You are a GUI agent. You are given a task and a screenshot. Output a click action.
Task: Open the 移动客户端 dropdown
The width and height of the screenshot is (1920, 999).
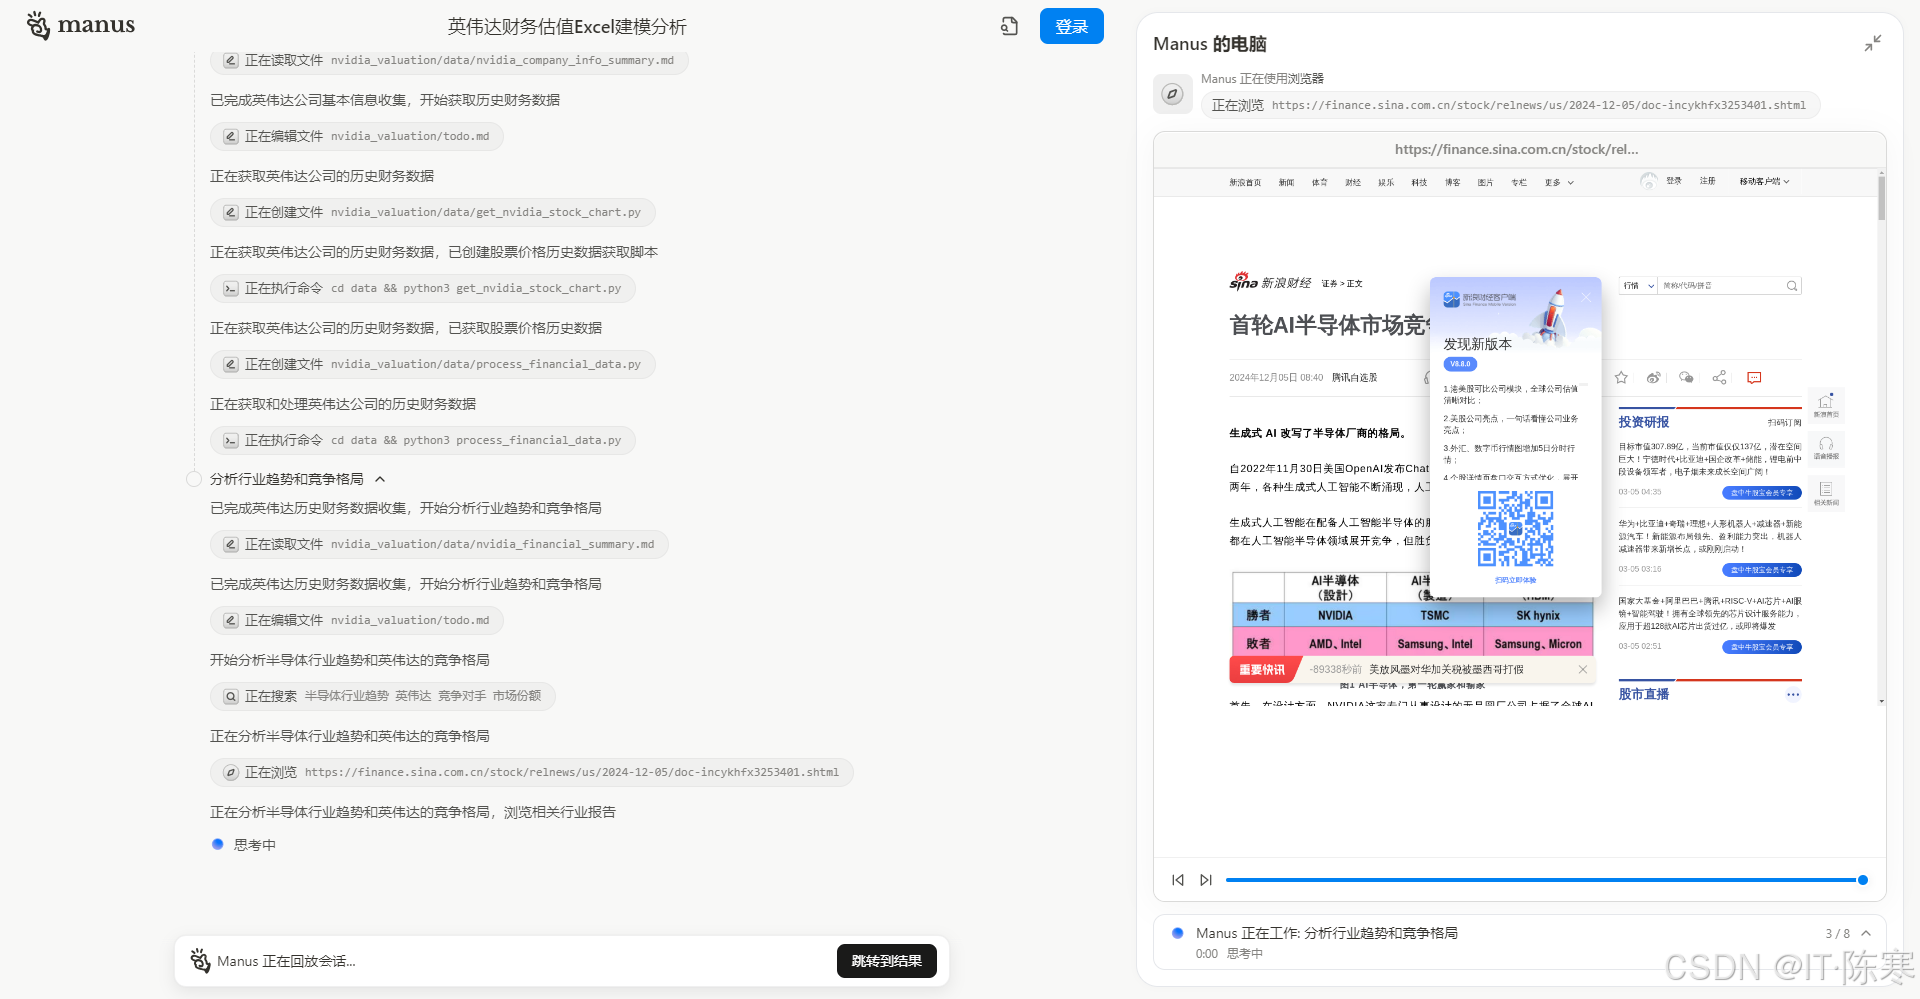click(1764, 182)
